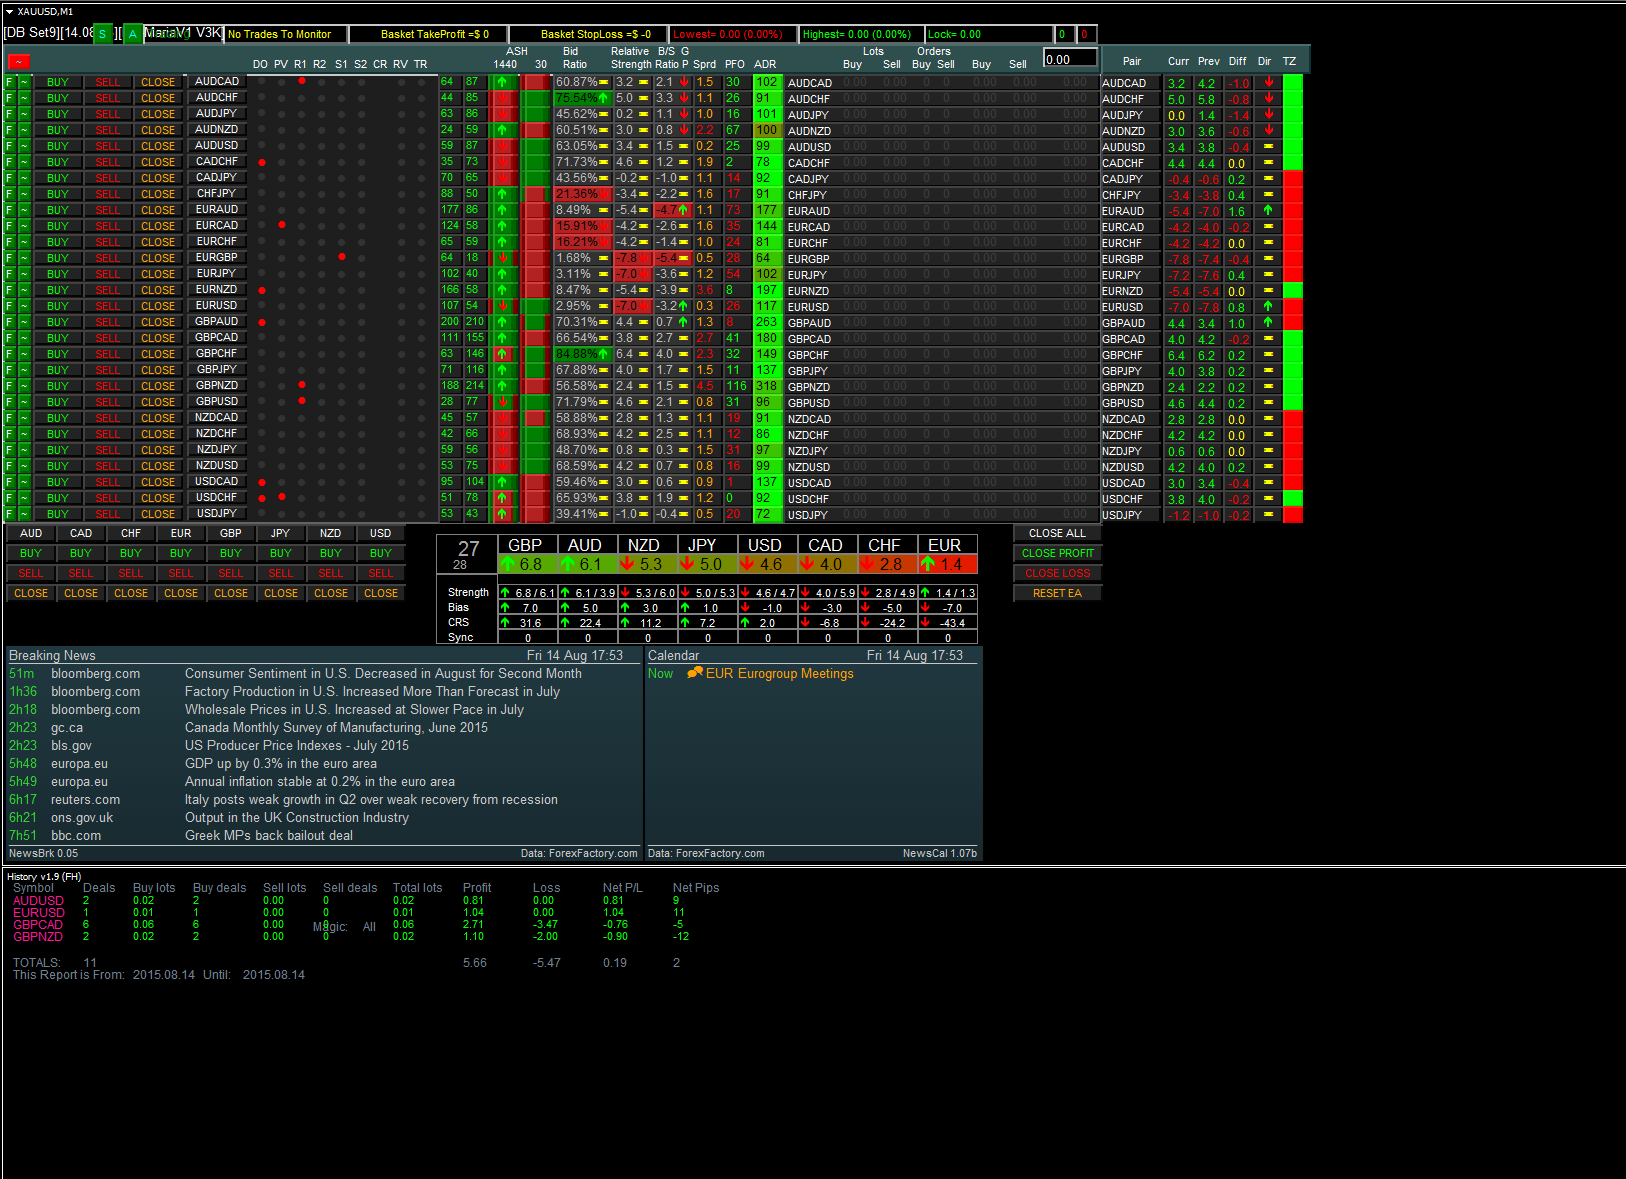Screen dimensions: 1626x1179
Task: Toggle the F button in NZDUSD row
Action: pyautogui.click(x=9, y=466)
